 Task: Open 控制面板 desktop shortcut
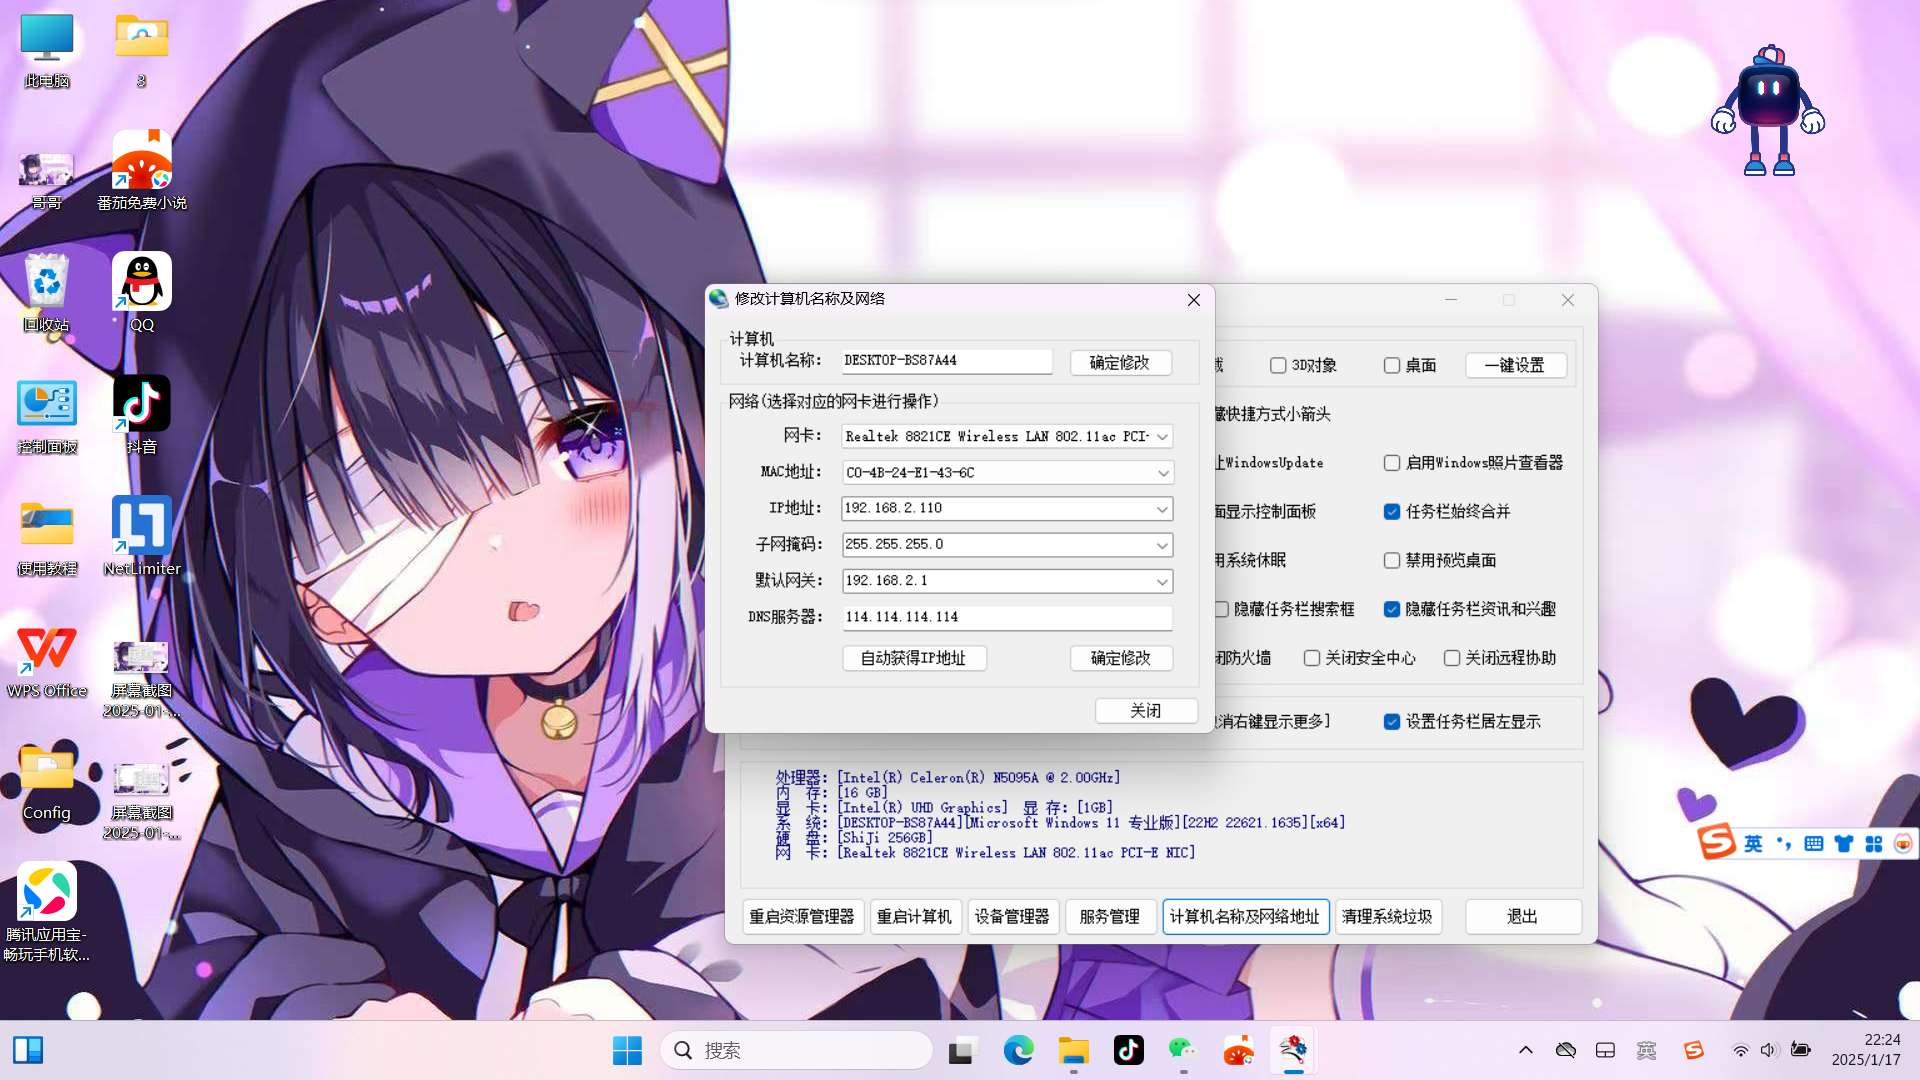point(46,416)
